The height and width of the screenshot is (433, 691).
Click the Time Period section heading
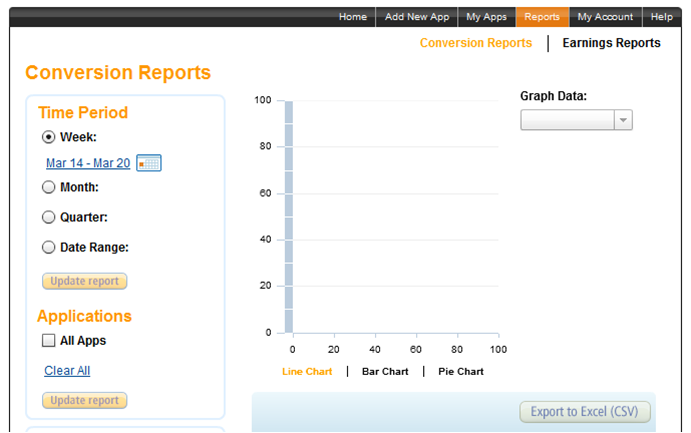(83, 113)
